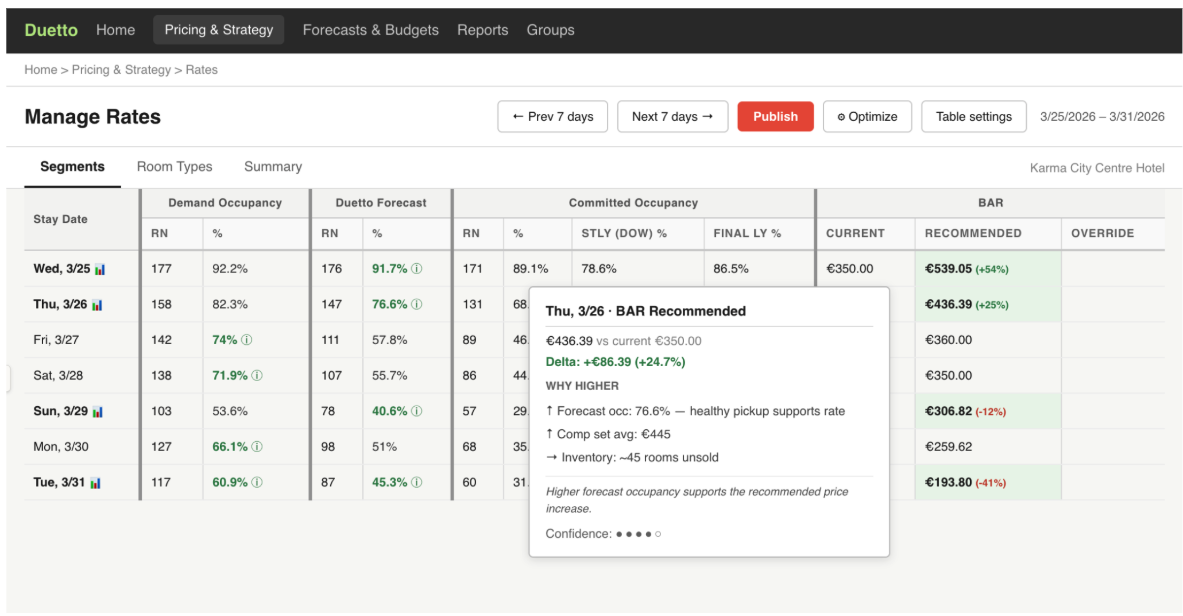Click info icon beside 74% demand
This screenshot has height=616, width=1183.
coord(246,340)
